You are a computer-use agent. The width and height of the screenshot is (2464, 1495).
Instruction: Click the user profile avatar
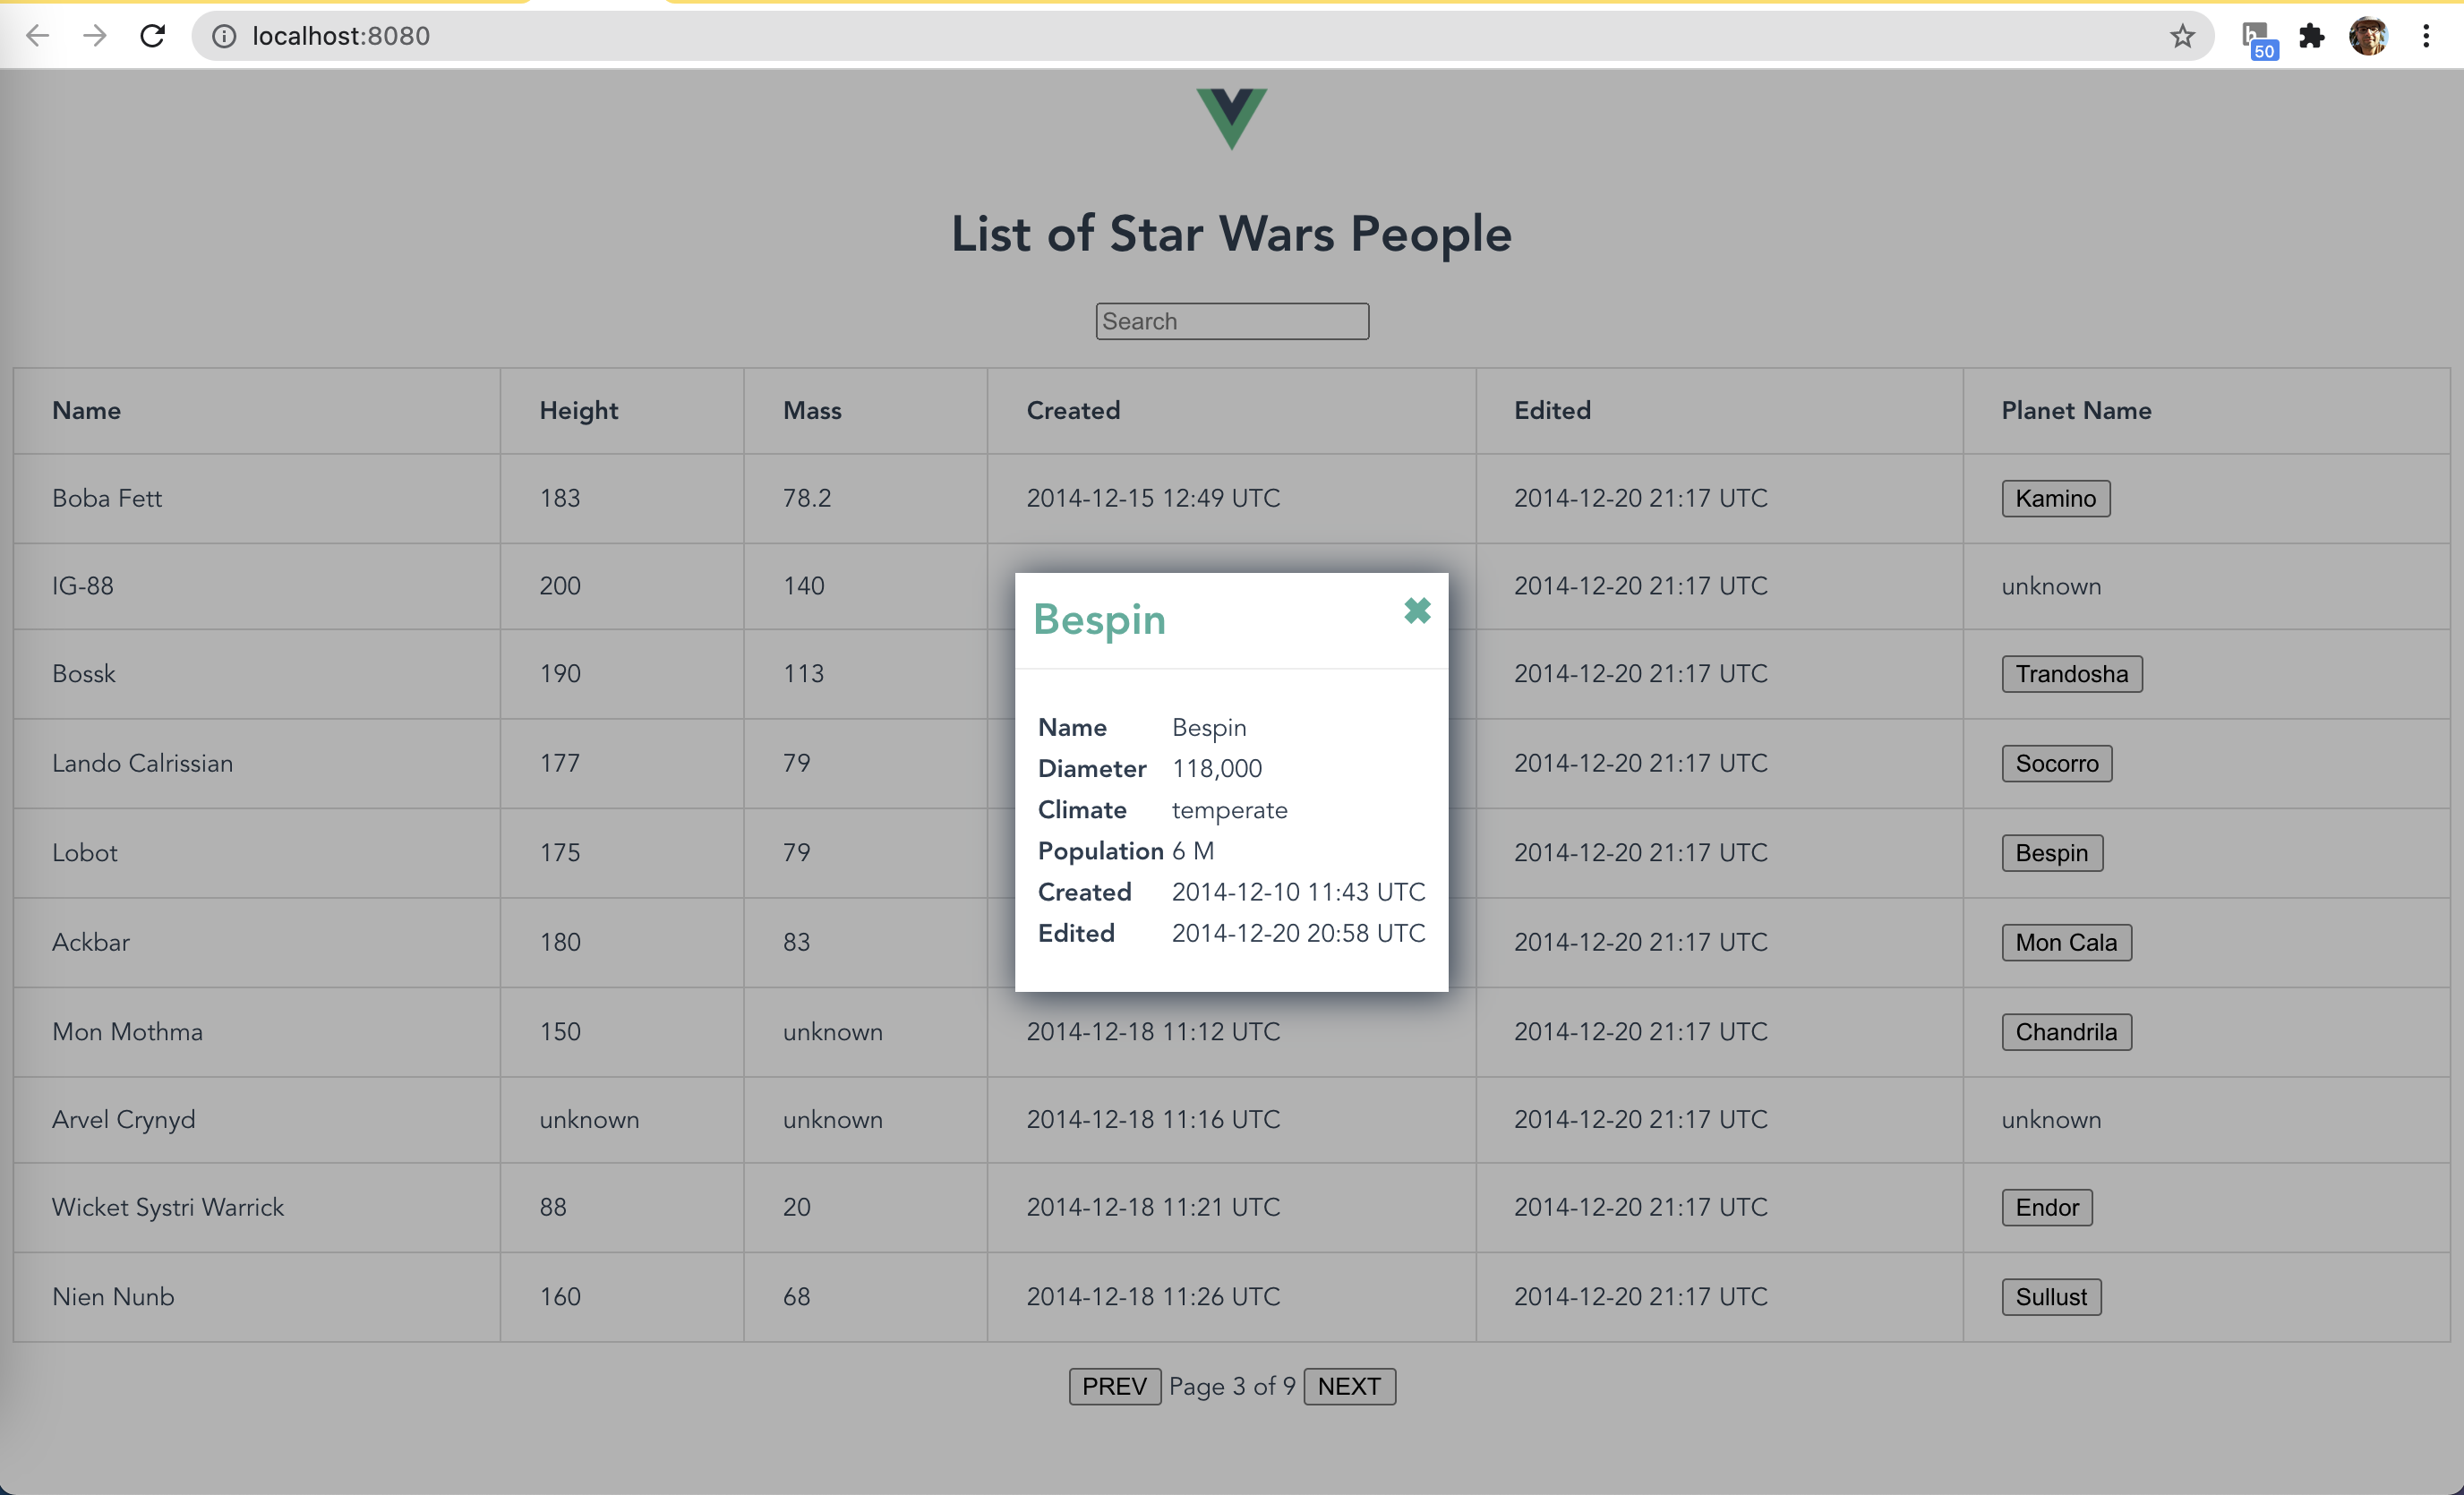click(2367, 36)
